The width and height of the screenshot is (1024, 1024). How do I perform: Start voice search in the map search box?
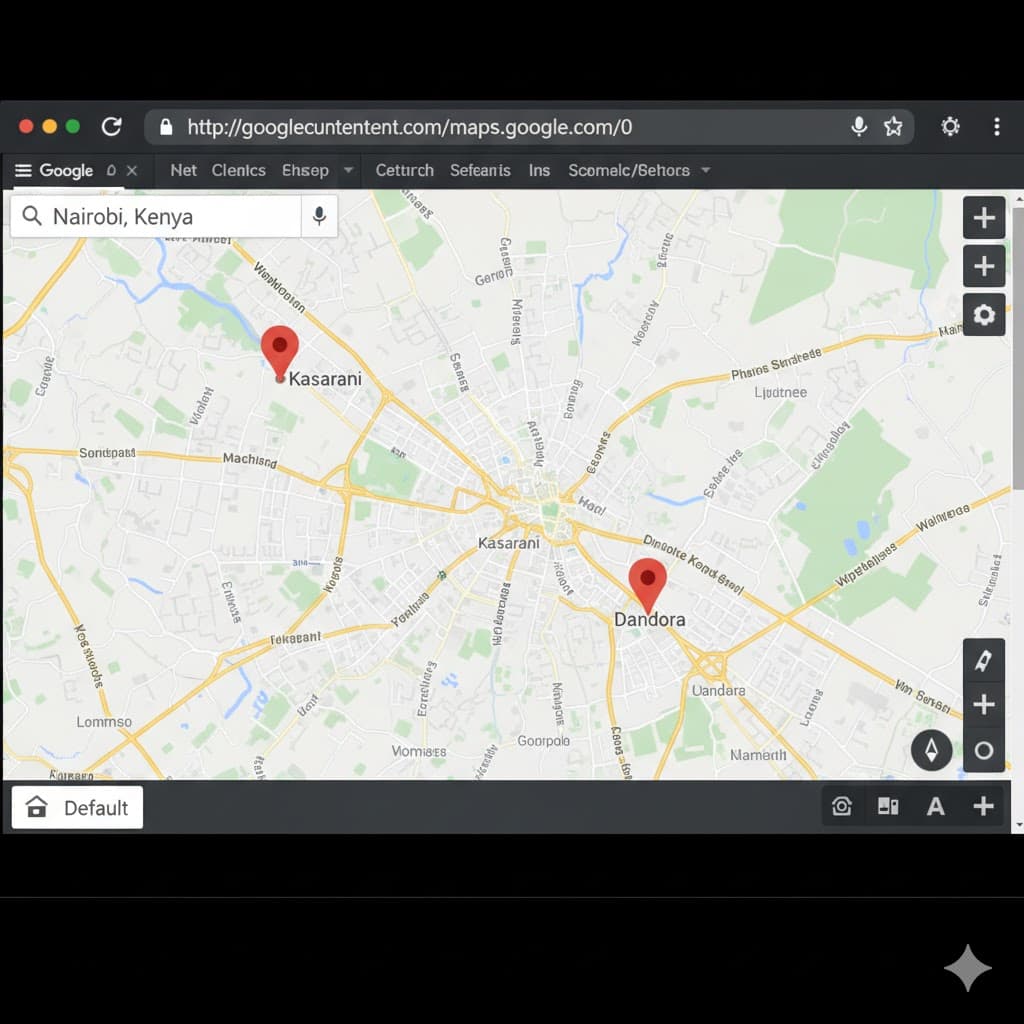click(x=319, y=216)
